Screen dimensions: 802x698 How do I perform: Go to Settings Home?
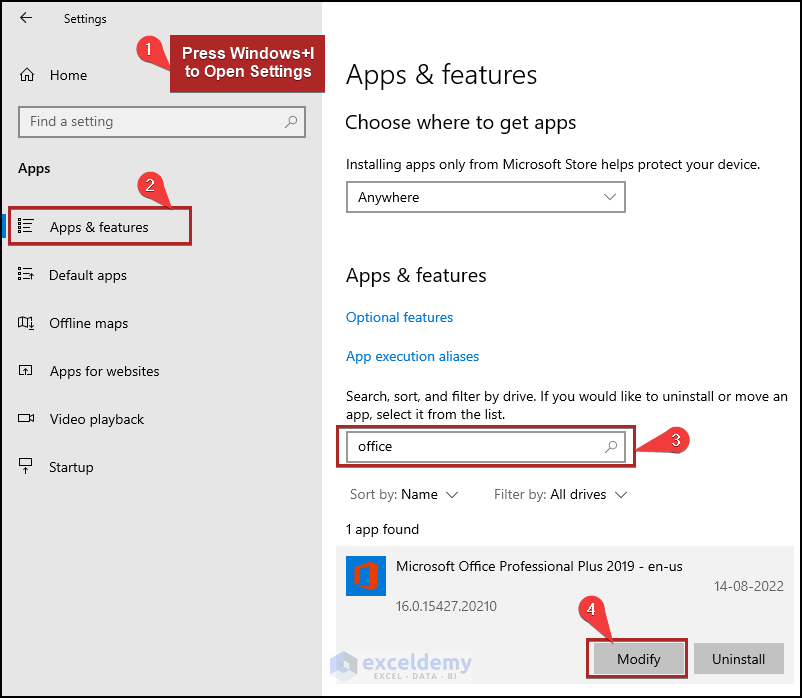[x=68, y=75]
